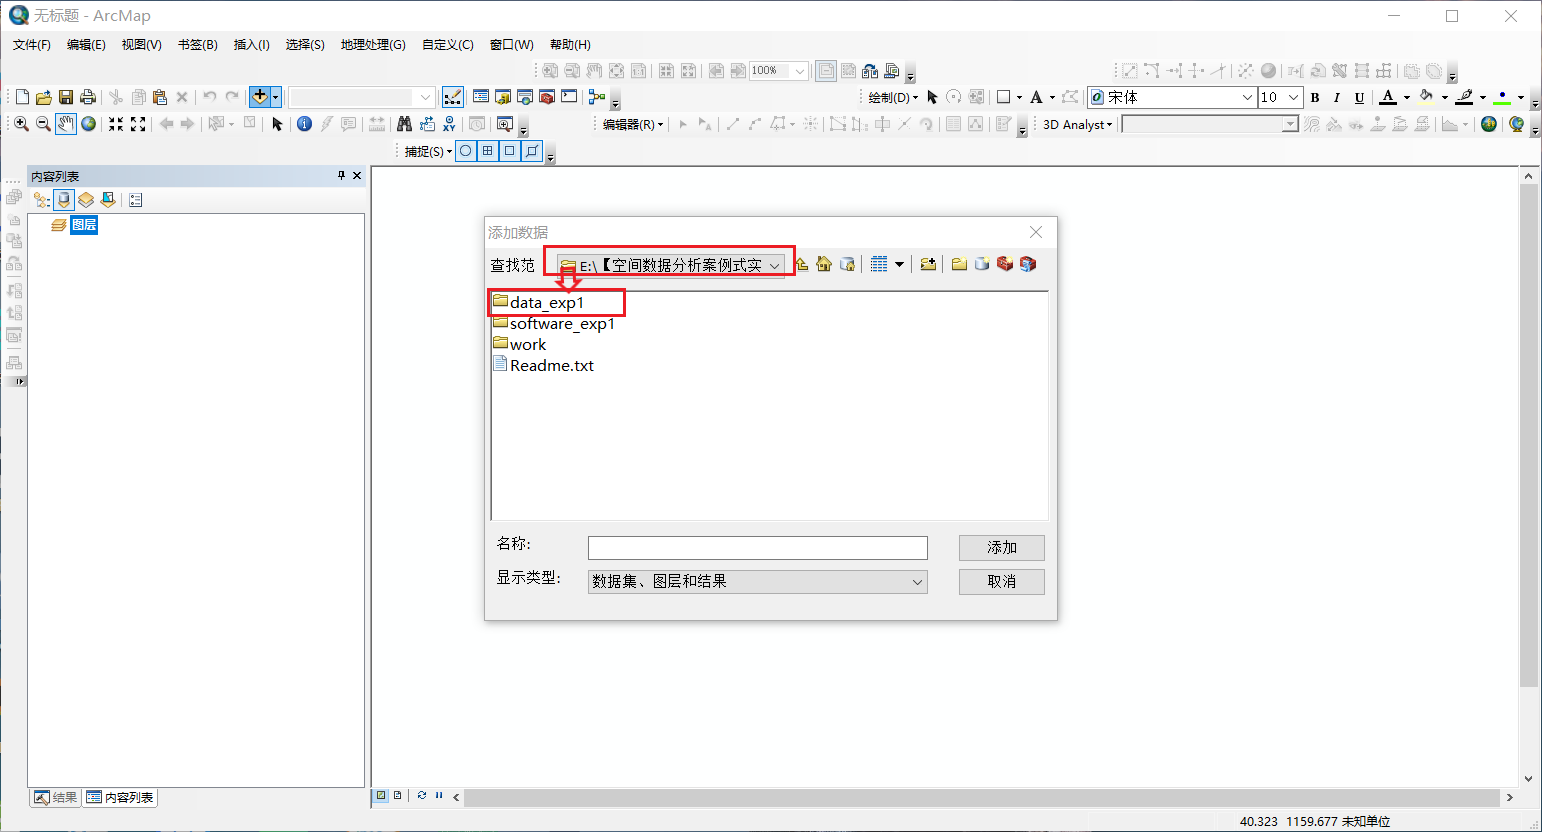This screenshot has width=1542, height=832.
Task: Click the Fixed Zoom In icon
Action: (116, 124)
